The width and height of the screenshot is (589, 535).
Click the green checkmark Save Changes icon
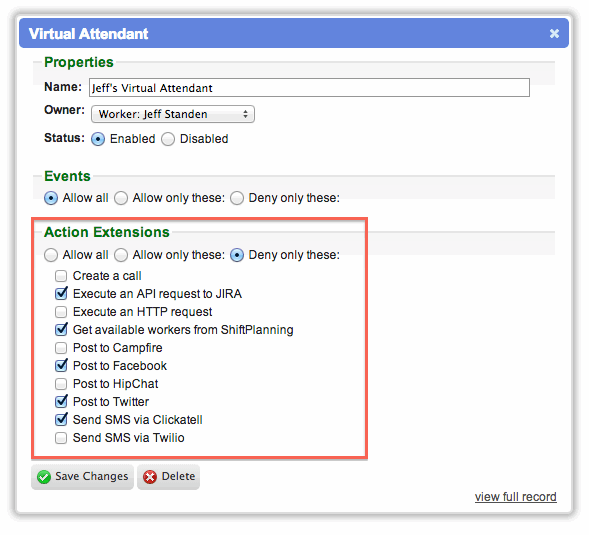(x=44, y=477)
